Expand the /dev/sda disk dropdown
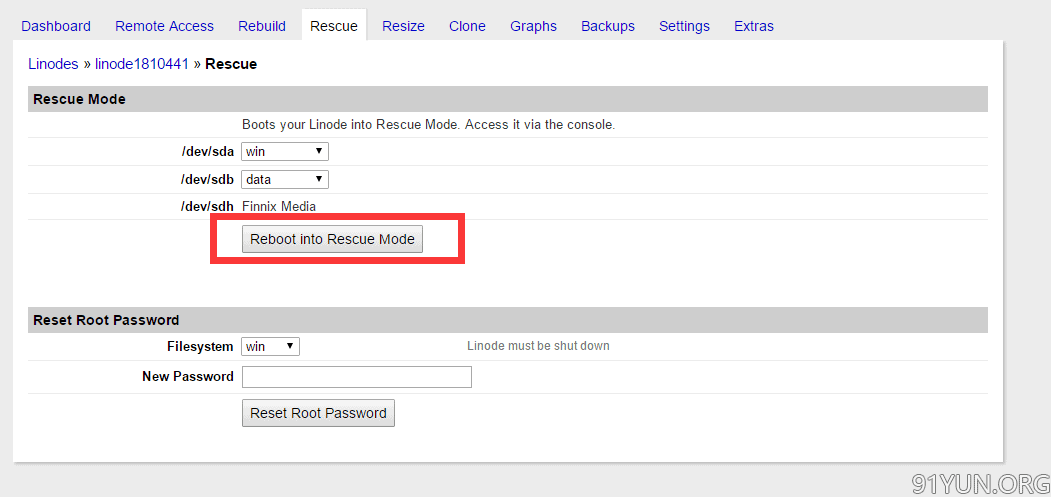 [285, 152]
